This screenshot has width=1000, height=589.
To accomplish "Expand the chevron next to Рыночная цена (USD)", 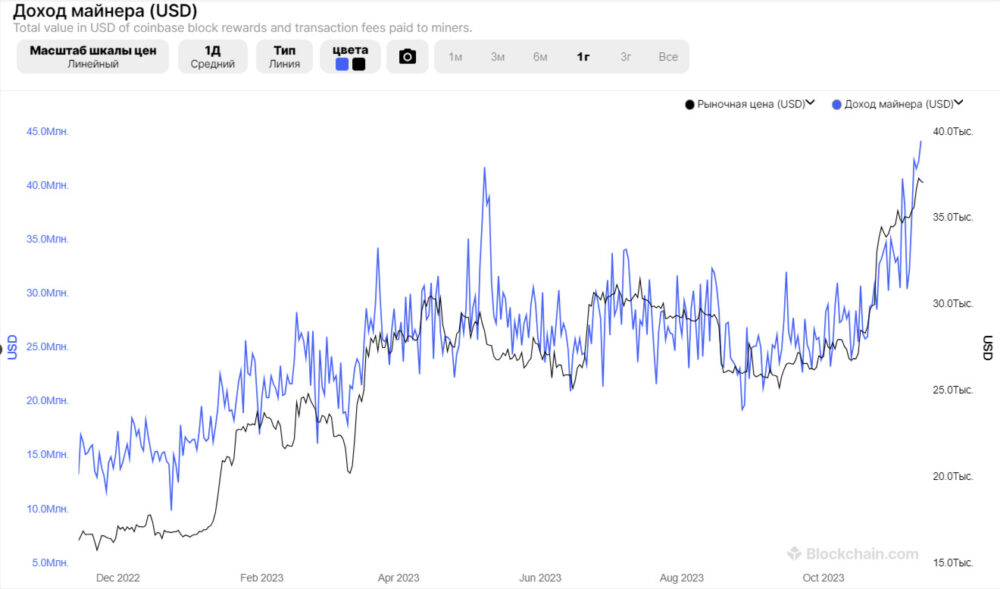I will 811,103.
